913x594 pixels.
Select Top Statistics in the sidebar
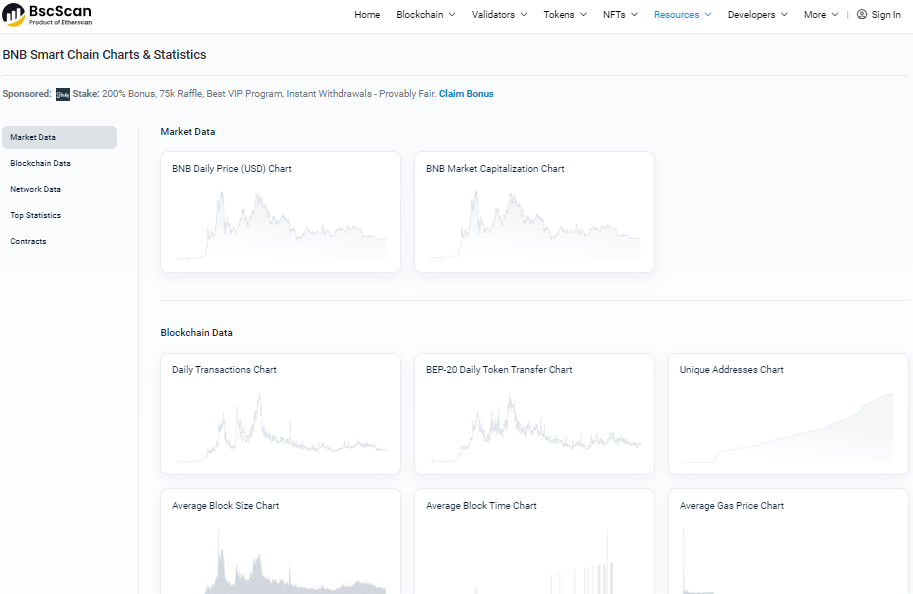pyautogui.click(x=35, y=215)
